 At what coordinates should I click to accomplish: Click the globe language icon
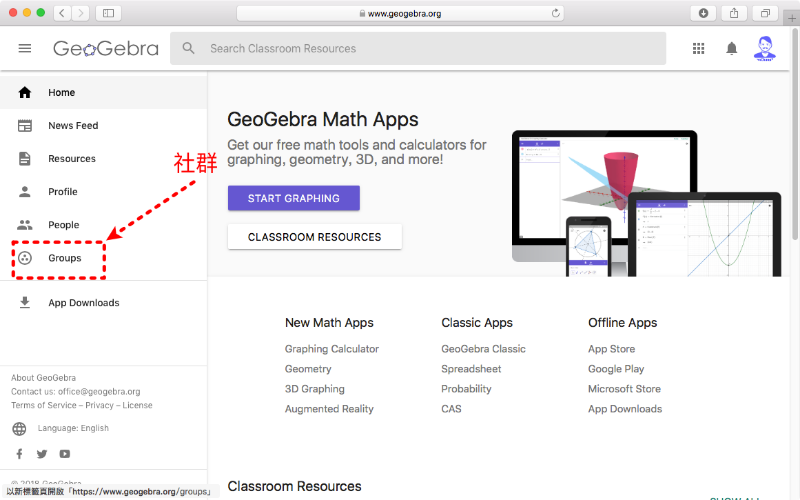tap(19, 429)
